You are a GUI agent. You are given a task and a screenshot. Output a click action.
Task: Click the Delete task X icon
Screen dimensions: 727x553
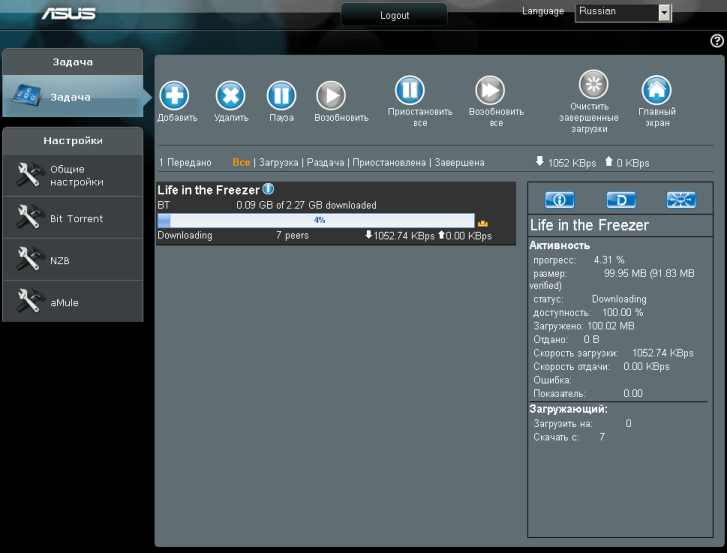pos(230,95)
